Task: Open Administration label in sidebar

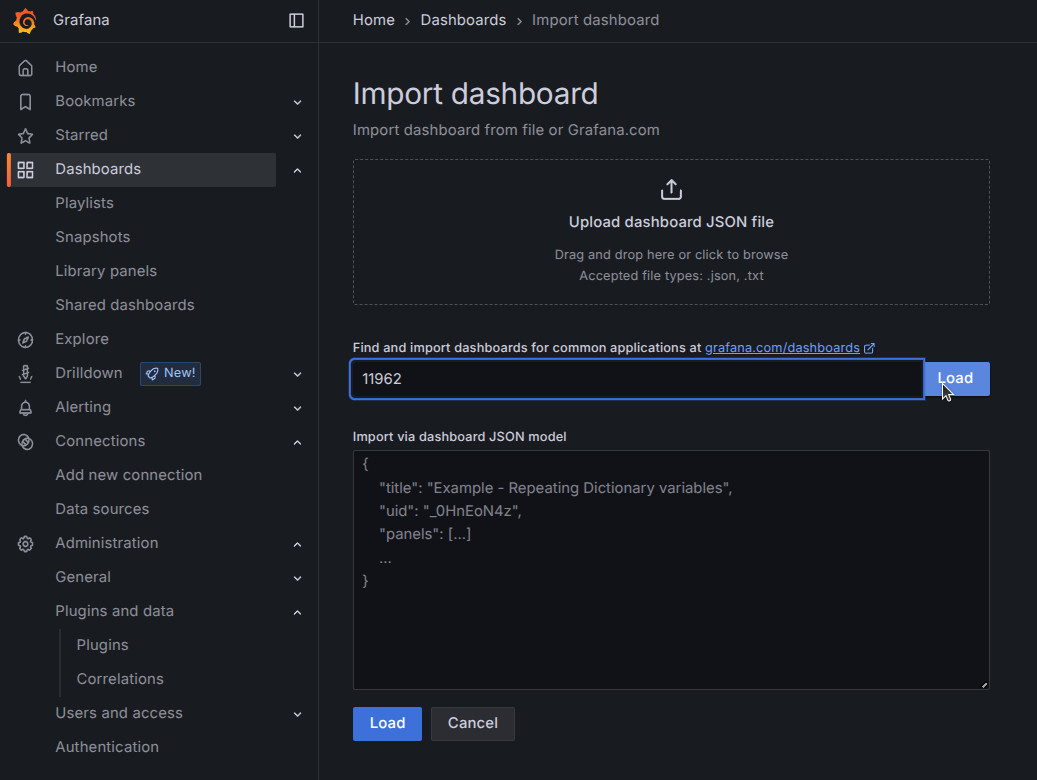Action: click(106, 543)
